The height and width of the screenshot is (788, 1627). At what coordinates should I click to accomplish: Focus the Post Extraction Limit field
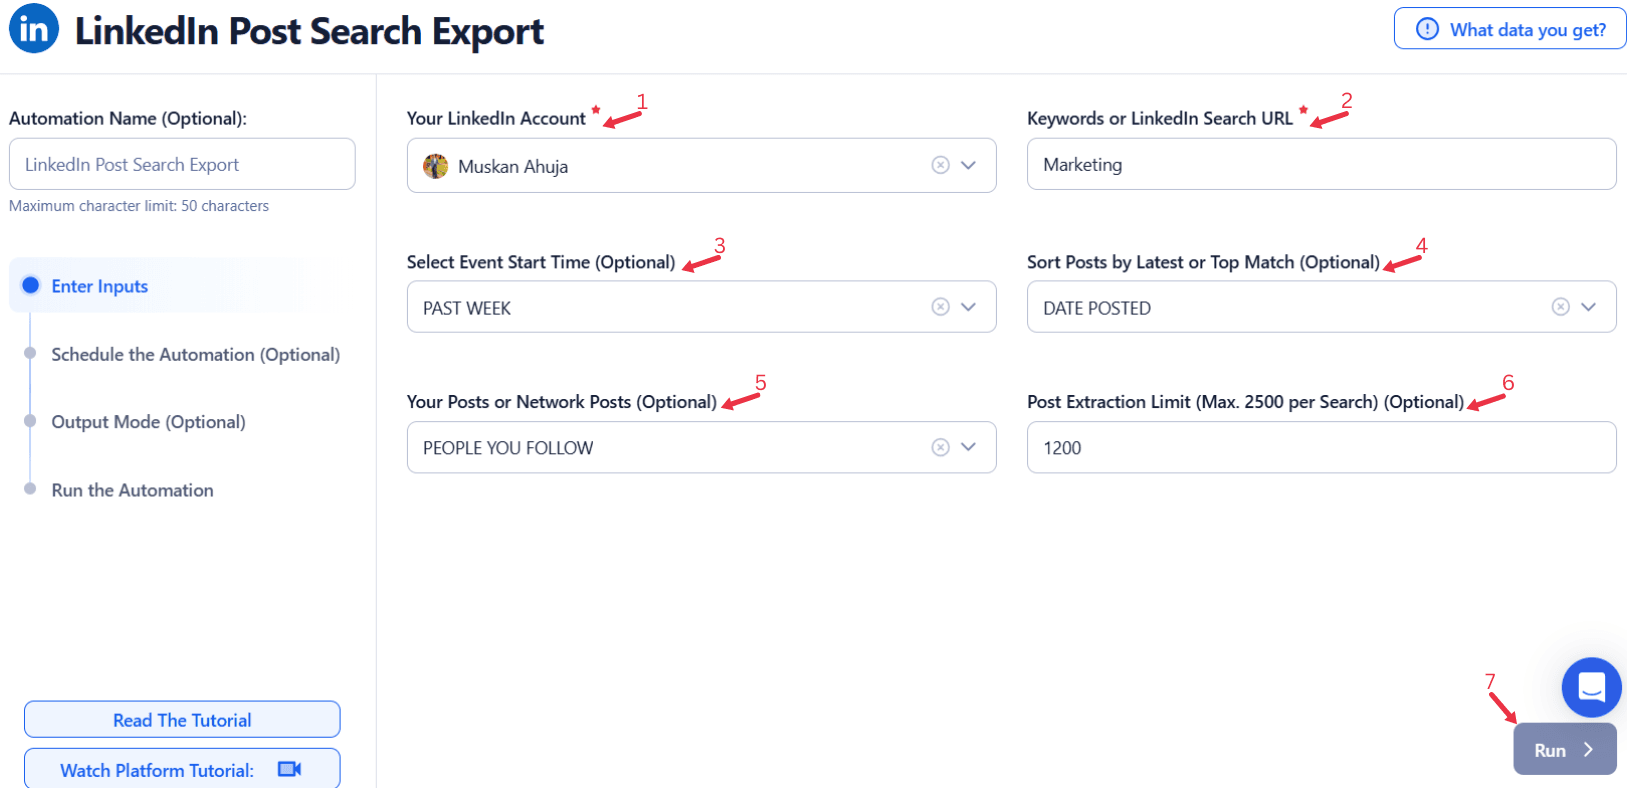[1320, 447]
